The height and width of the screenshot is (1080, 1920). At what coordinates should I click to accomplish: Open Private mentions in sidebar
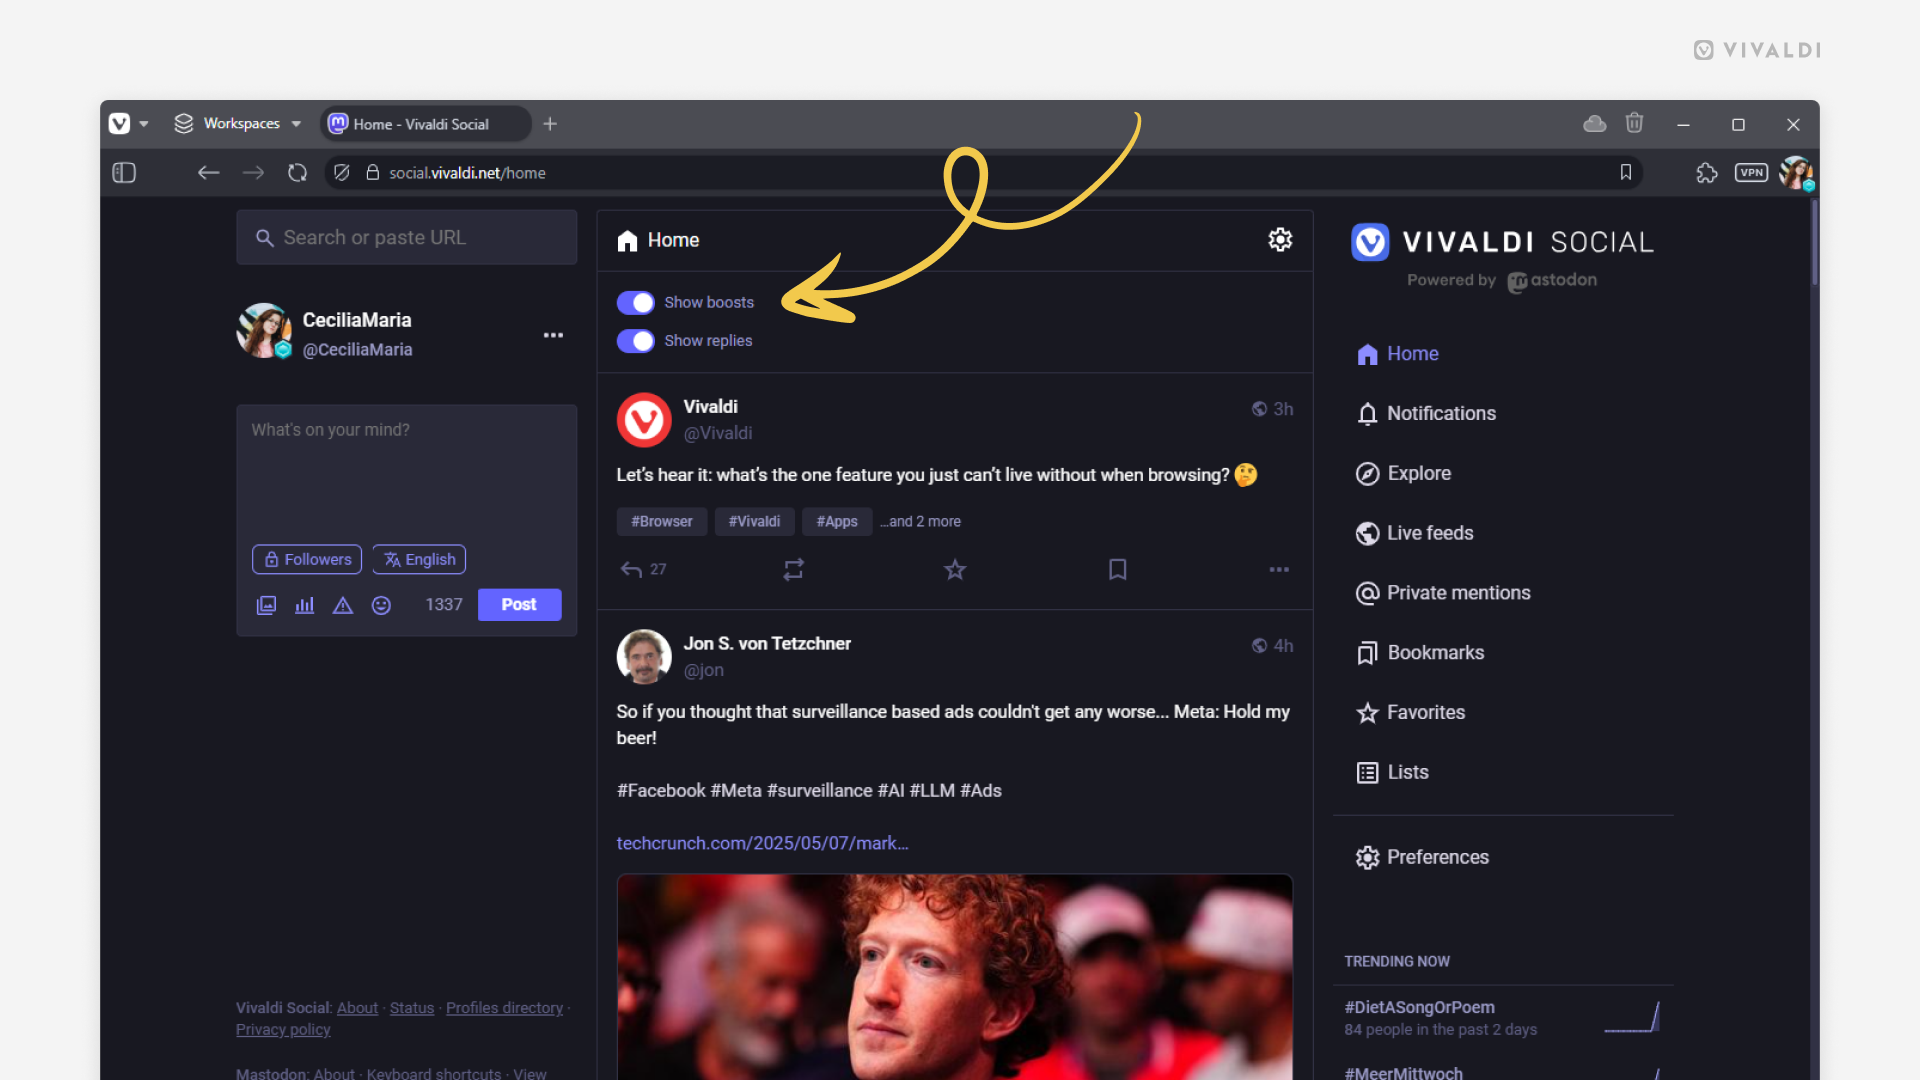click(1443, 594)
